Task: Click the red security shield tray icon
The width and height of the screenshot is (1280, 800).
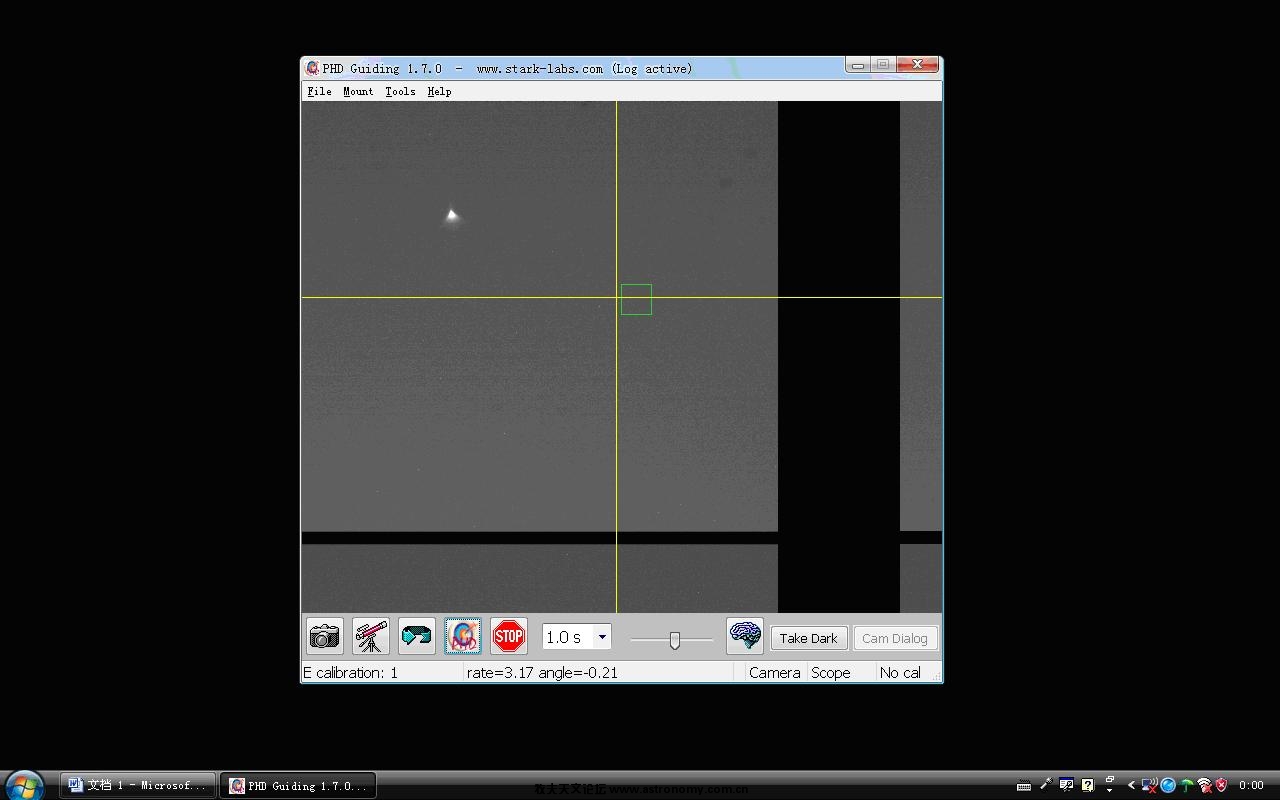Action: pyautogui.click(x=1221, y=785)
